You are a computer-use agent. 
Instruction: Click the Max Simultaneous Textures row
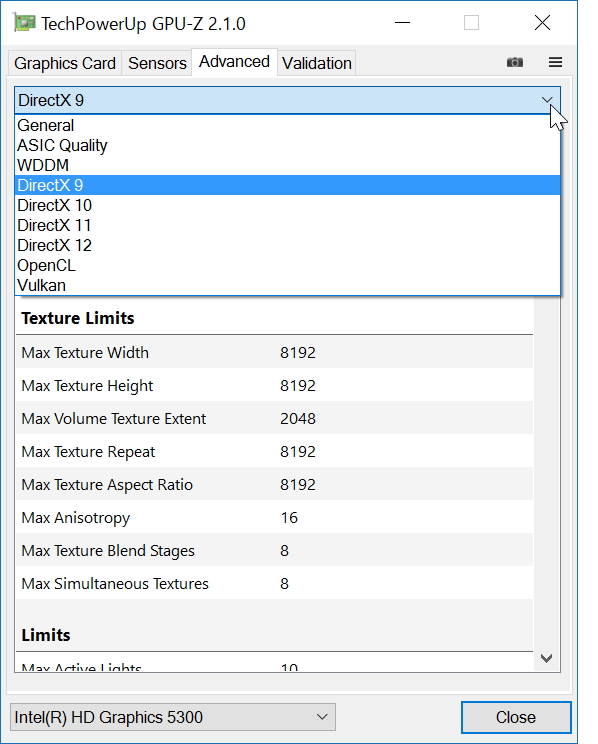(x=274, y=583)
